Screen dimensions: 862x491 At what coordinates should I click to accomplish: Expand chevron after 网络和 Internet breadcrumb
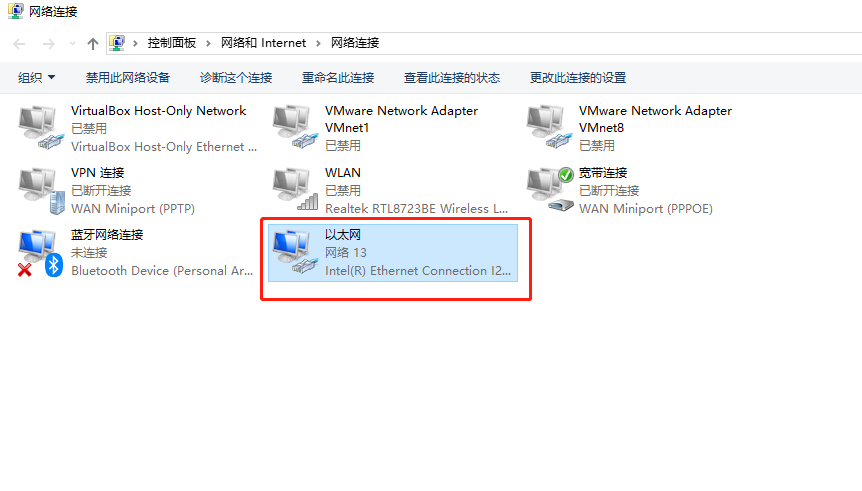pos(318,43)
